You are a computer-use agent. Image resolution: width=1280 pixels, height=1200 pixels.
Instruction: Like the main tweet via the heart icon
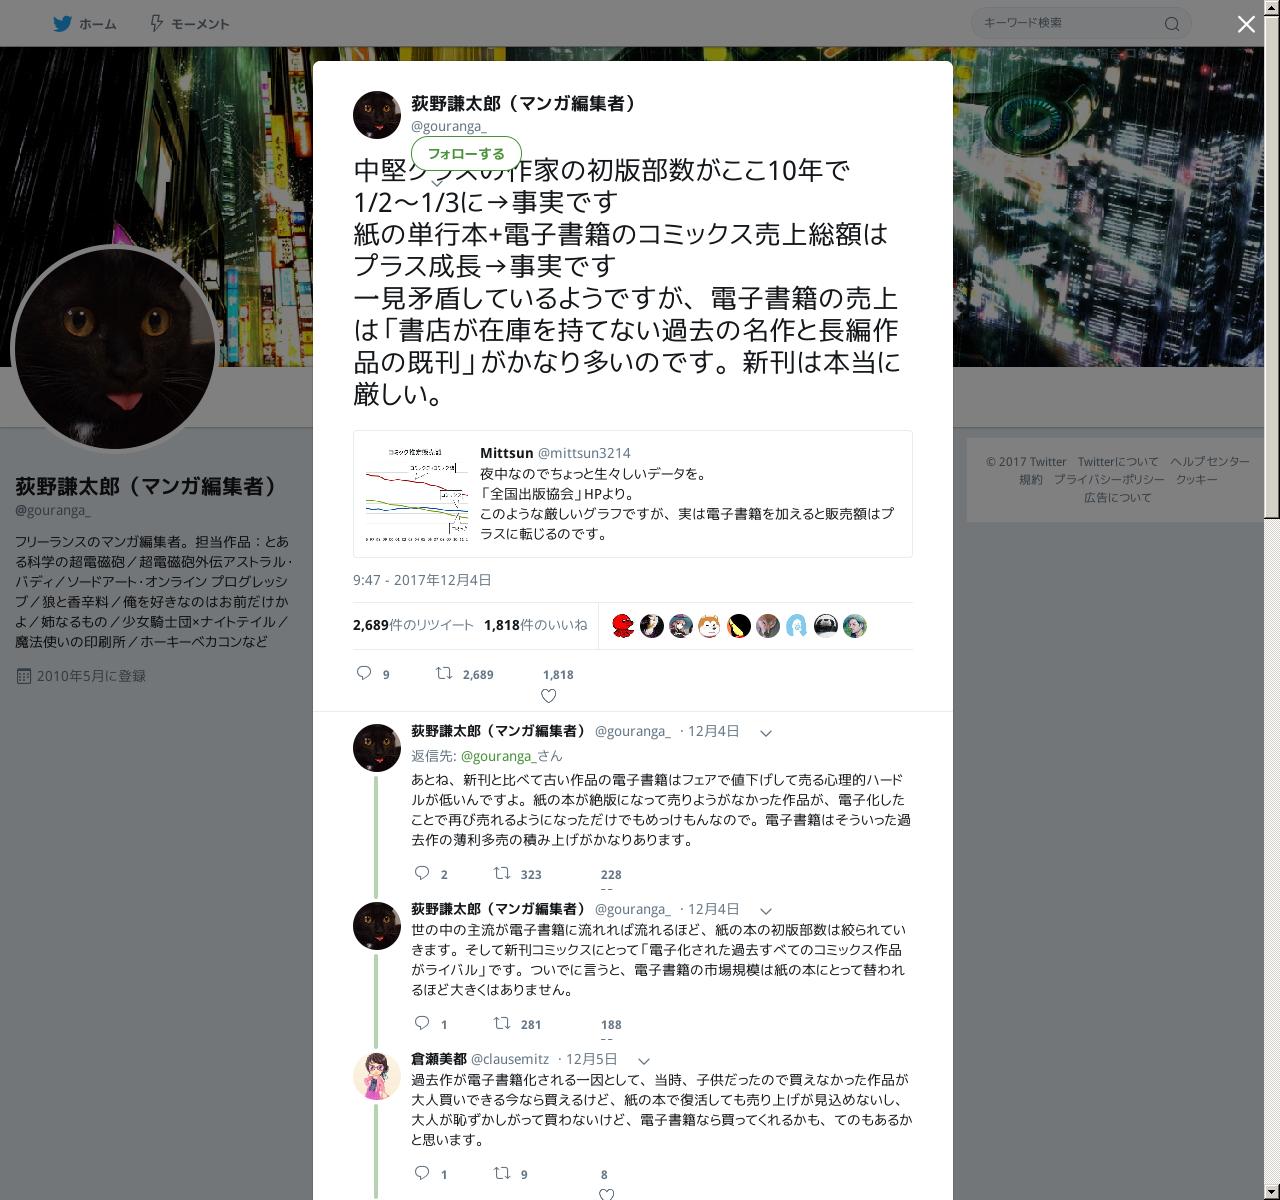[x=548, y=696]
